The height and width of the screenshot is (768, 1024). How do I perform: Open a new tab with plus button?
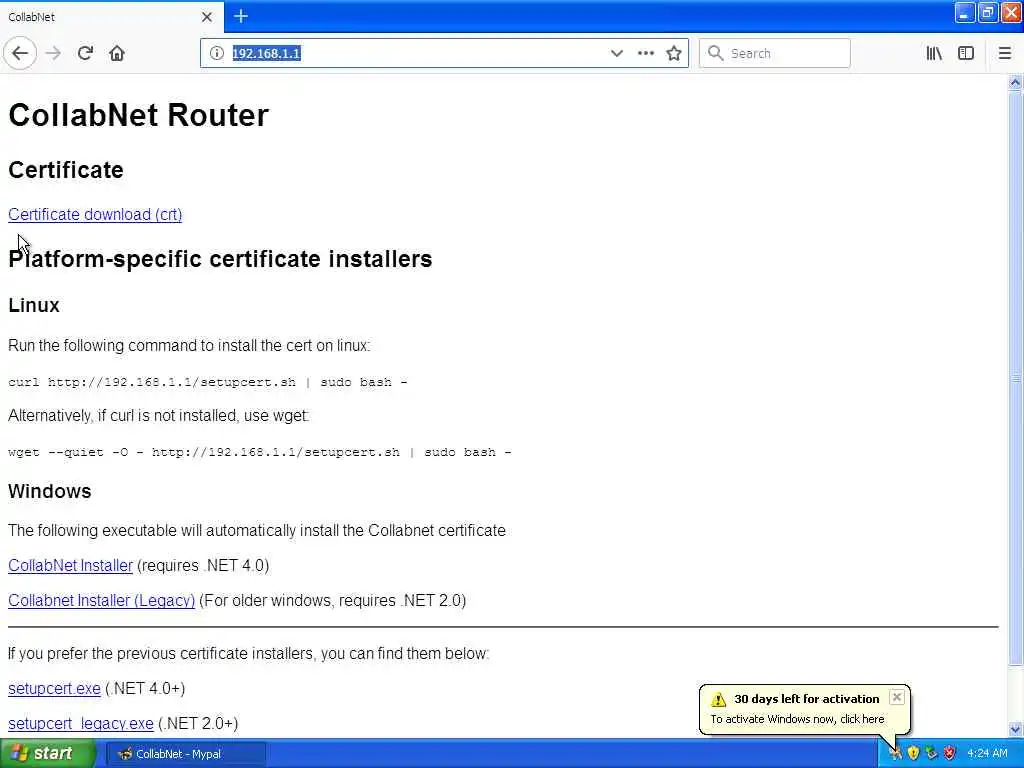click(241, 16)
